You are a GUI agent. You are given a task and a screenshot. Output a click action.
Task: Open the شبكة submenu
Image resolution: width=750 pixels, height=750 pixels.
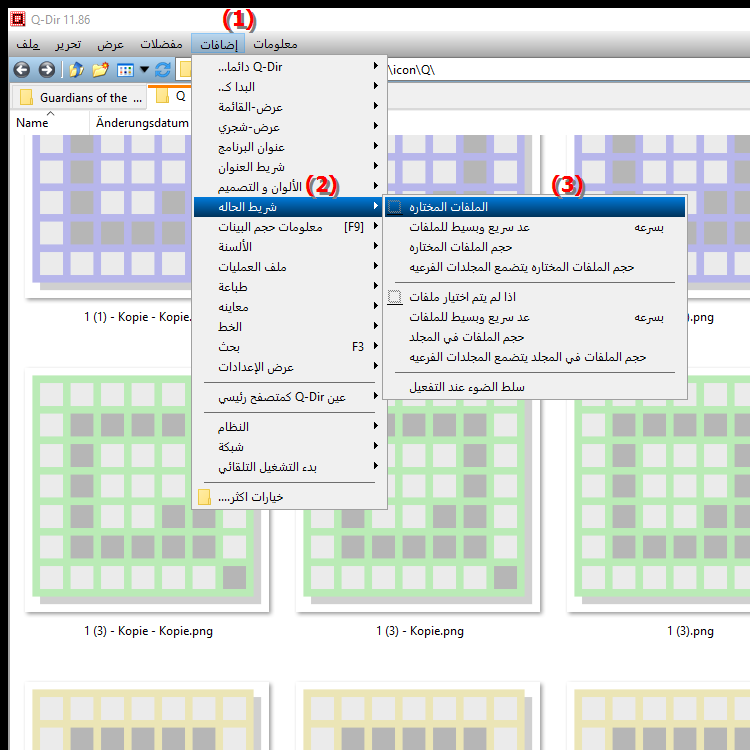tap(288, 447)
